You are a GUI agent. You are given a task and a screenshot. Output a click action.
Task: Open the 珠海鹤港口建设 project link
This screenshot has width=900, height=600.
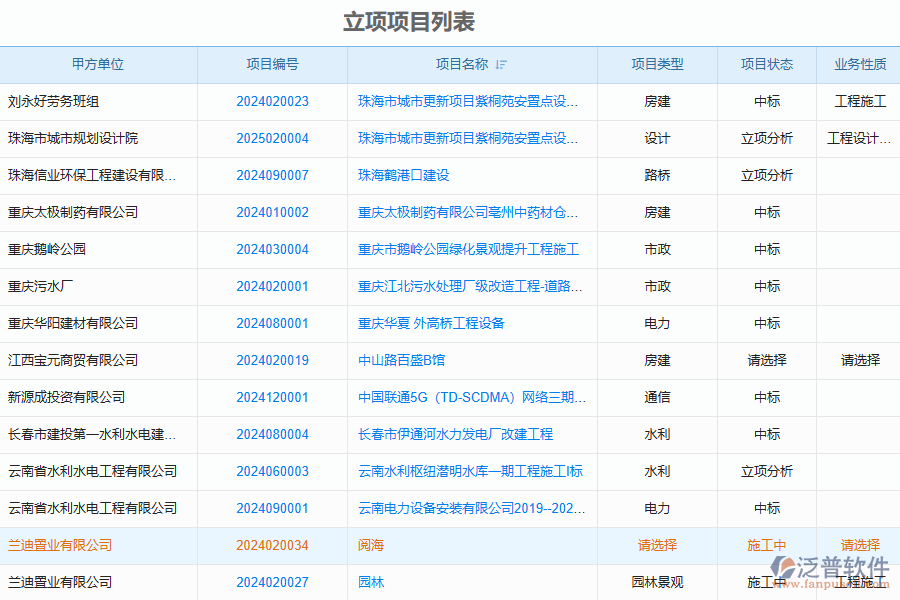(404, 176)
